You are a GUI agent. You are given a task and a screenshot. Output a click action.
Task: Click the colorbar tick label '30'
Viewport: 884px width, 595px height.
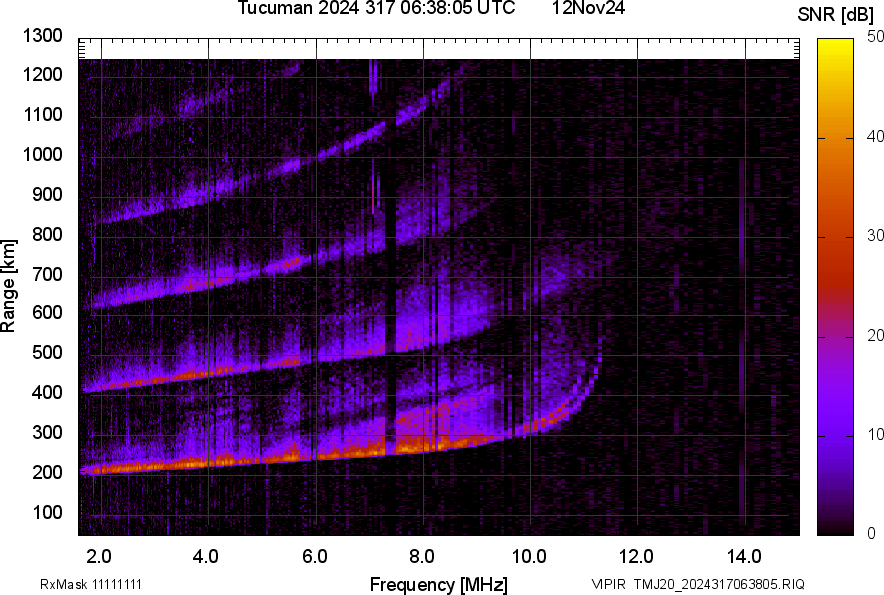(x=874, y=235)
